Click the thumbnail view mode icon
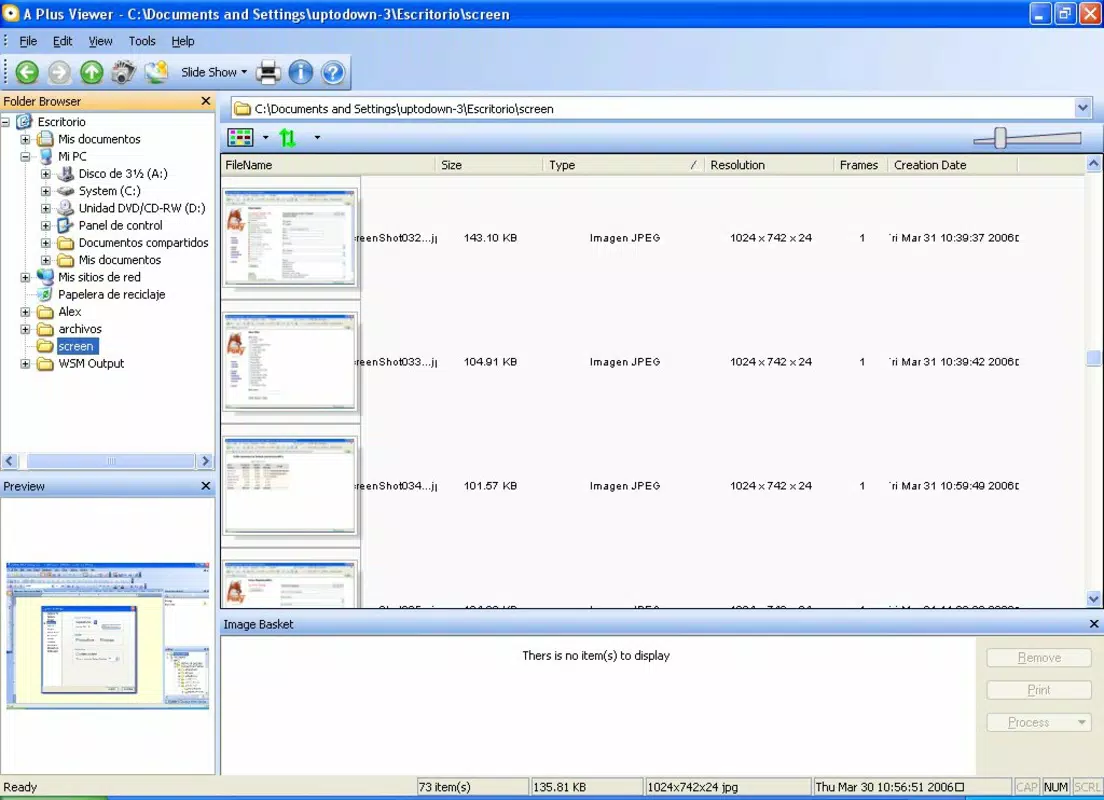The width and height of the screenshot is (1104, 800). pyautogui.click(x=240, y=137)
